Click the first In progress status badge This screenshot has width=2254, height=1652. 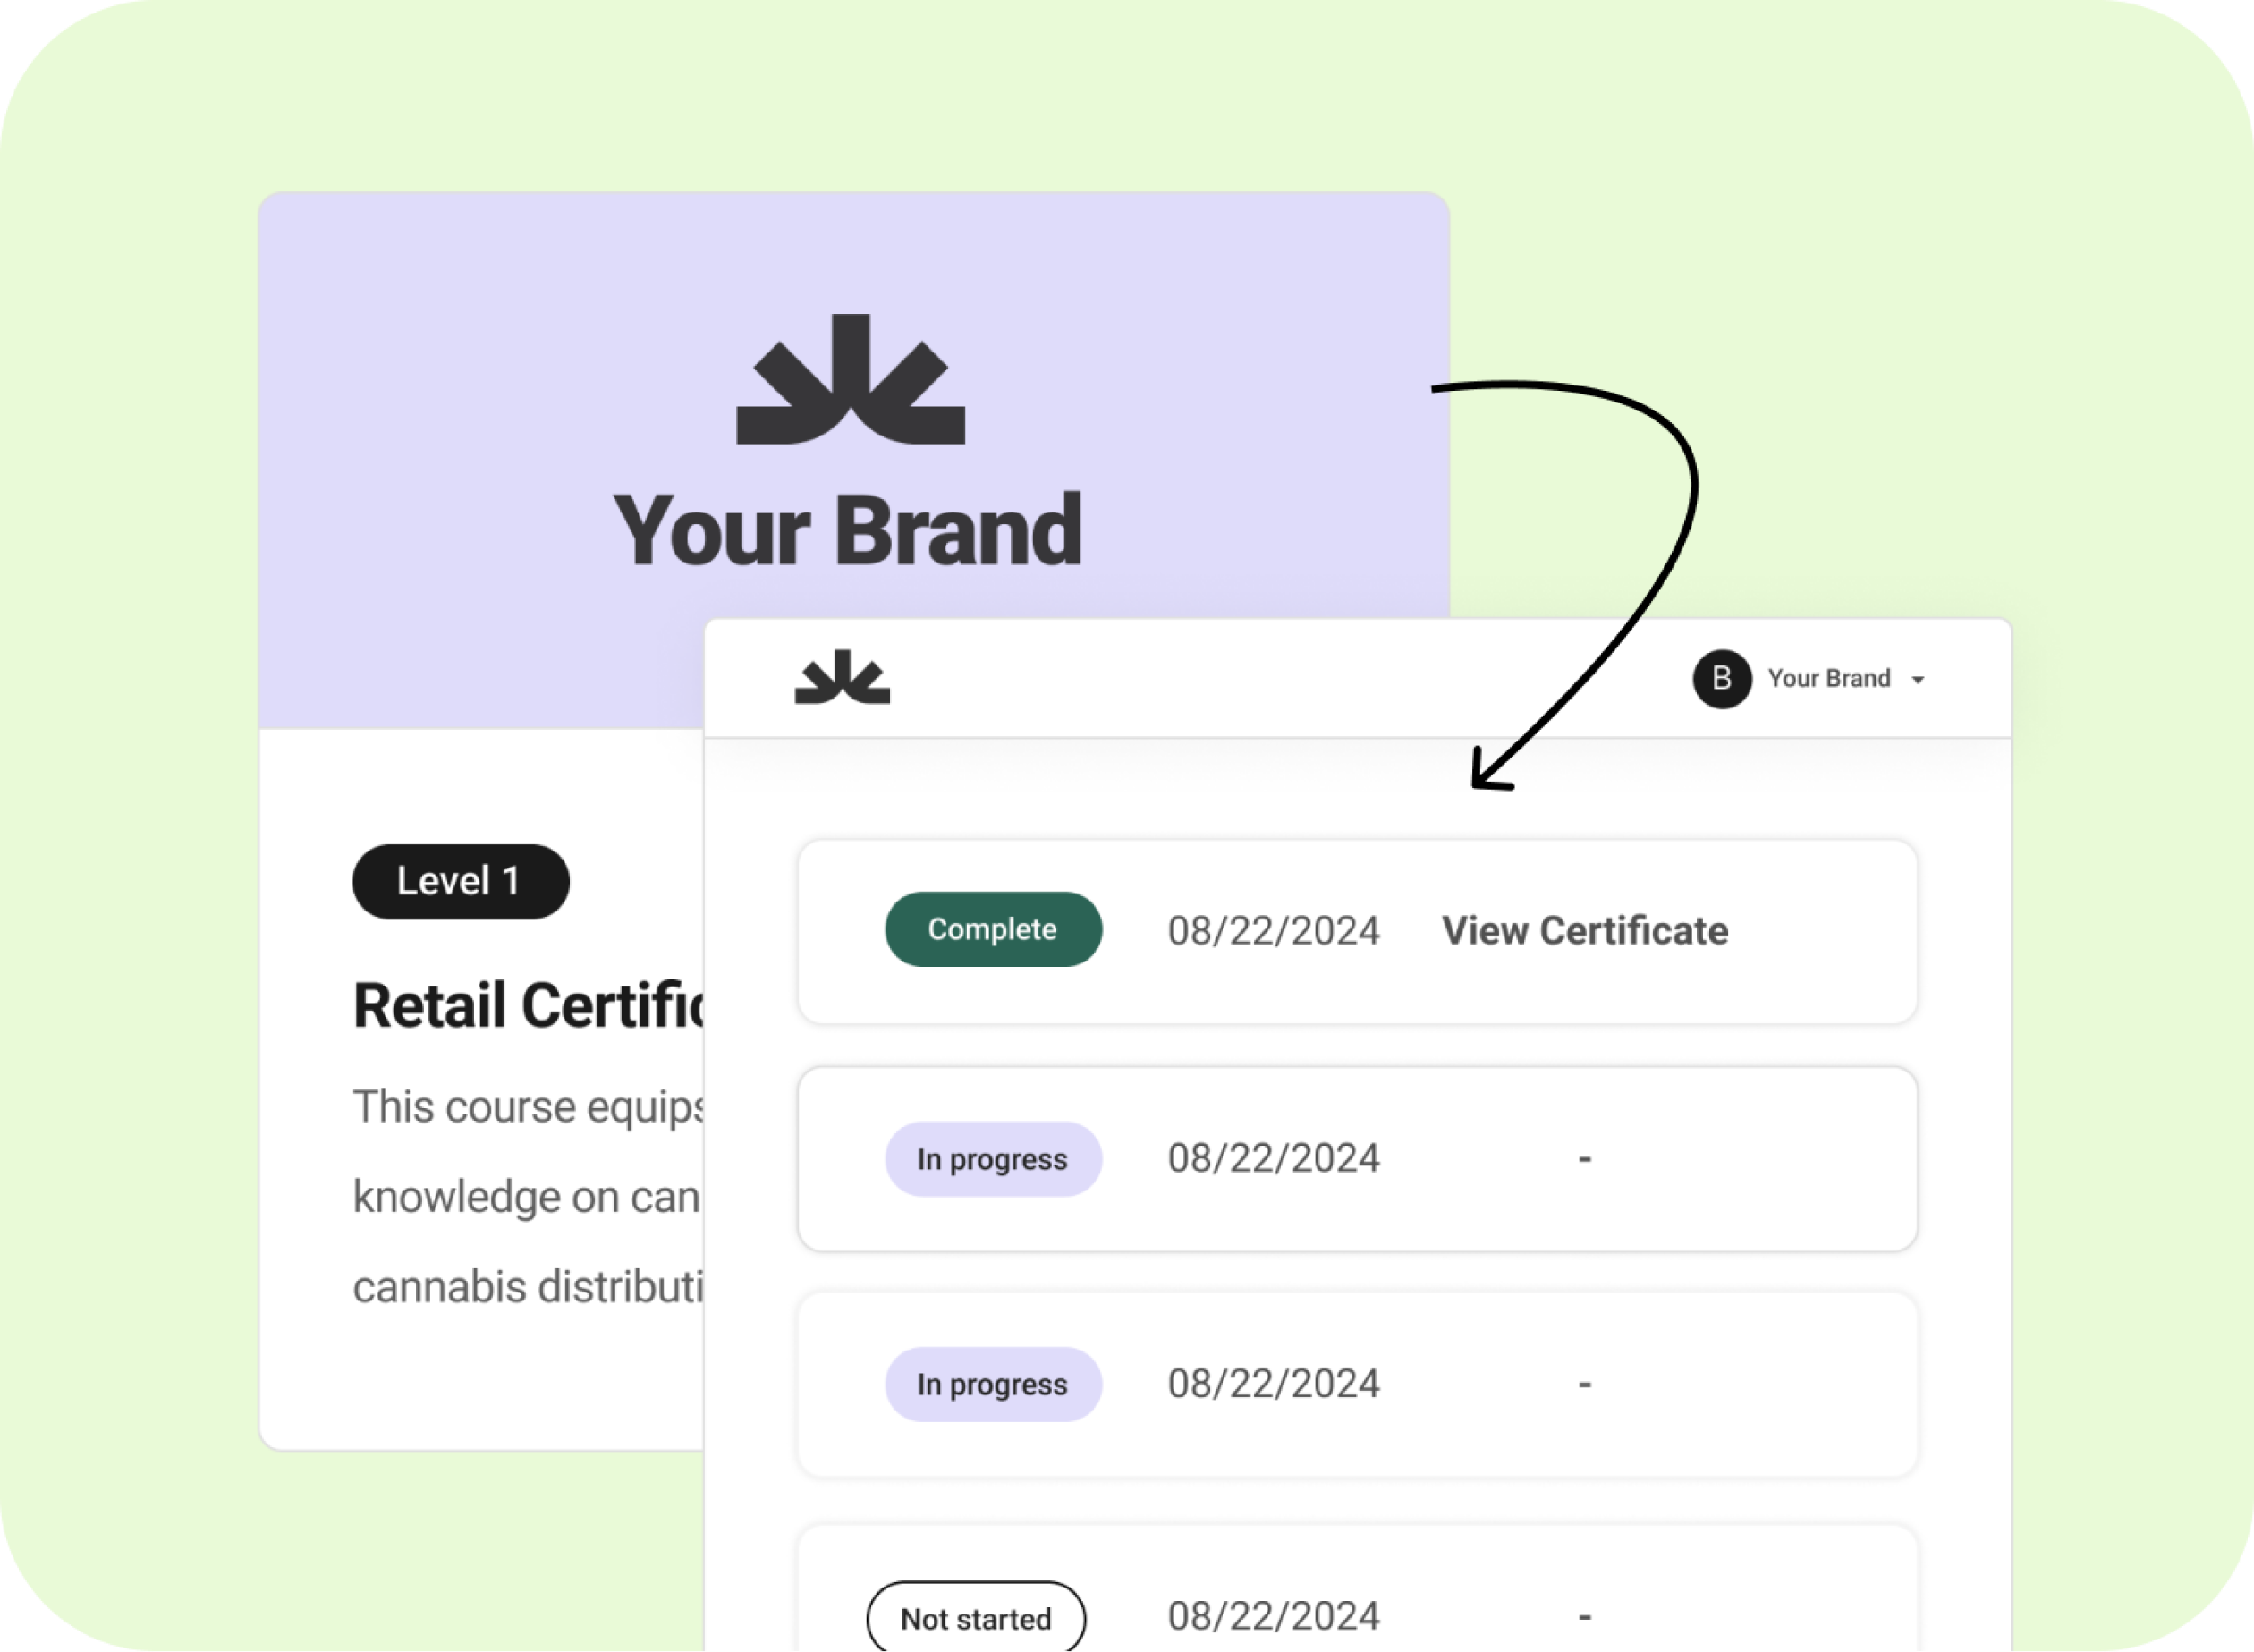993,1159
